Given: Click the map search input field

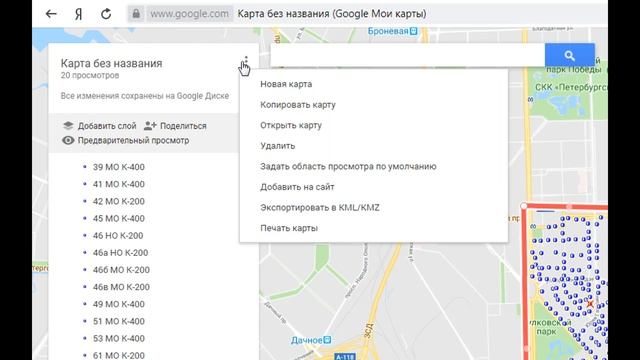Looking at the screenshot, I should [408, 55].
